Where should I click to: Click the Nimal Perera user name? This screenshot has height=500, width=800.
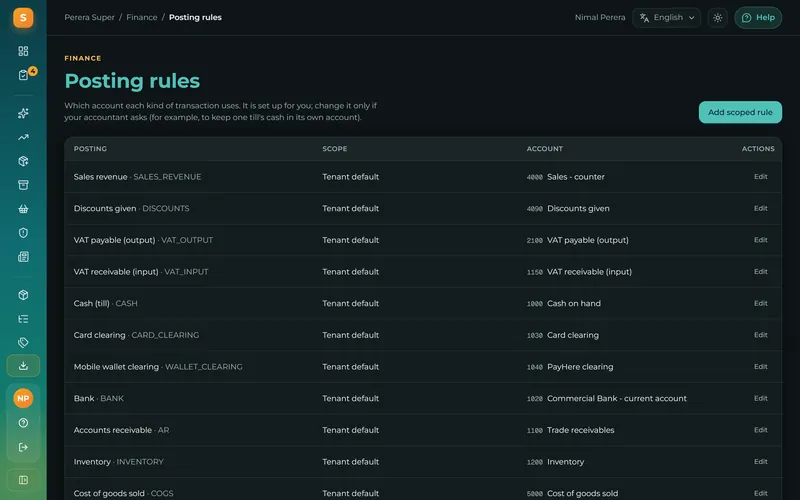click(599, 17)
